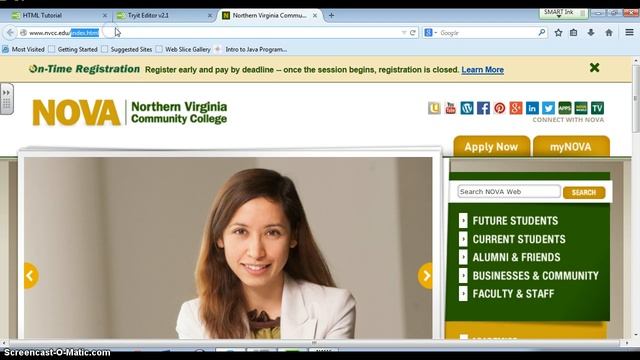Image resolution: width=640 pixels, height=360 pixels.
Task: Click the search magnifier in the Google box
Action: (x=542, y=32)
